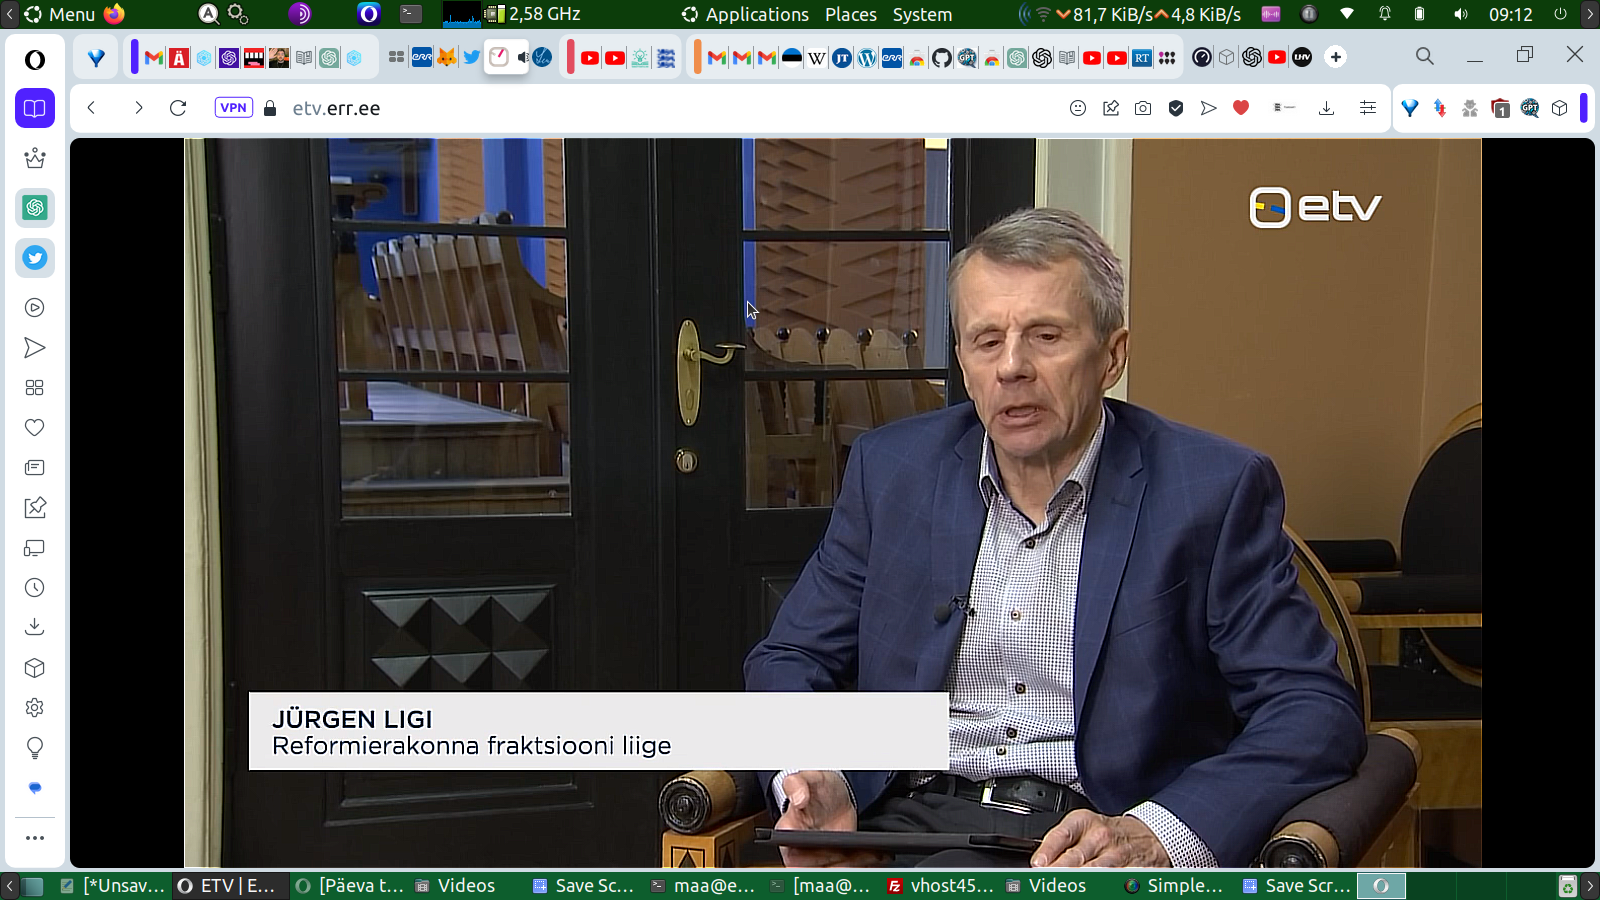Switch to the [Päeva t… taskbar window
1600x900 pixels.
click(350, 886)
